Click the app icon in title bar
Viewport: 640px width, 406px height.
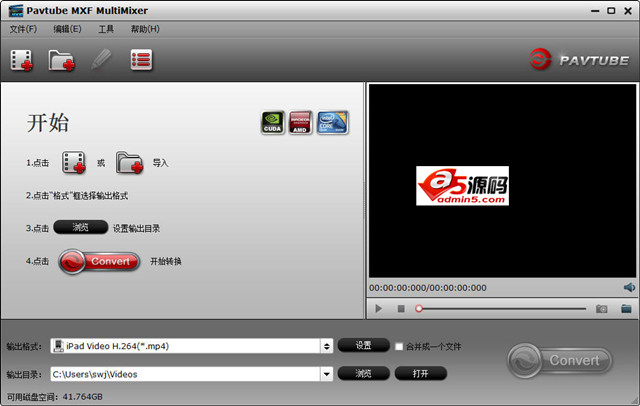point(16,11)
